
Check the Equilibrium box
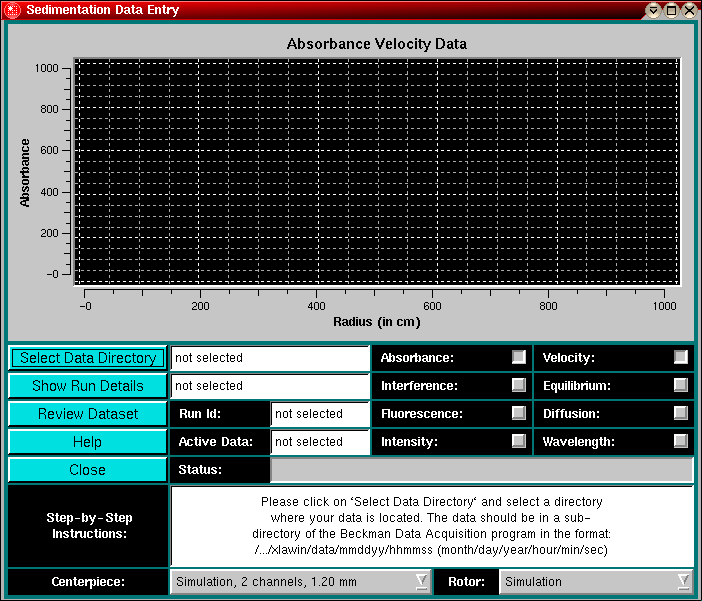(680, 385)
